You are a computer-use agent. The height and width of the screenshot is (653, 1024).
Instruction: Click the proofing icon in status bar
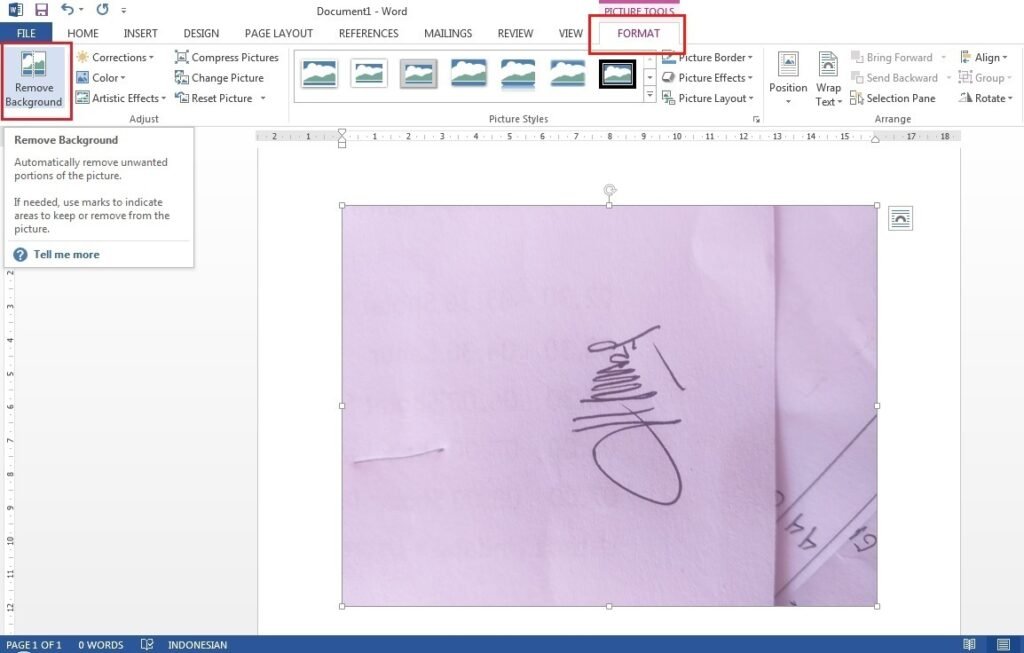point(147,645)
